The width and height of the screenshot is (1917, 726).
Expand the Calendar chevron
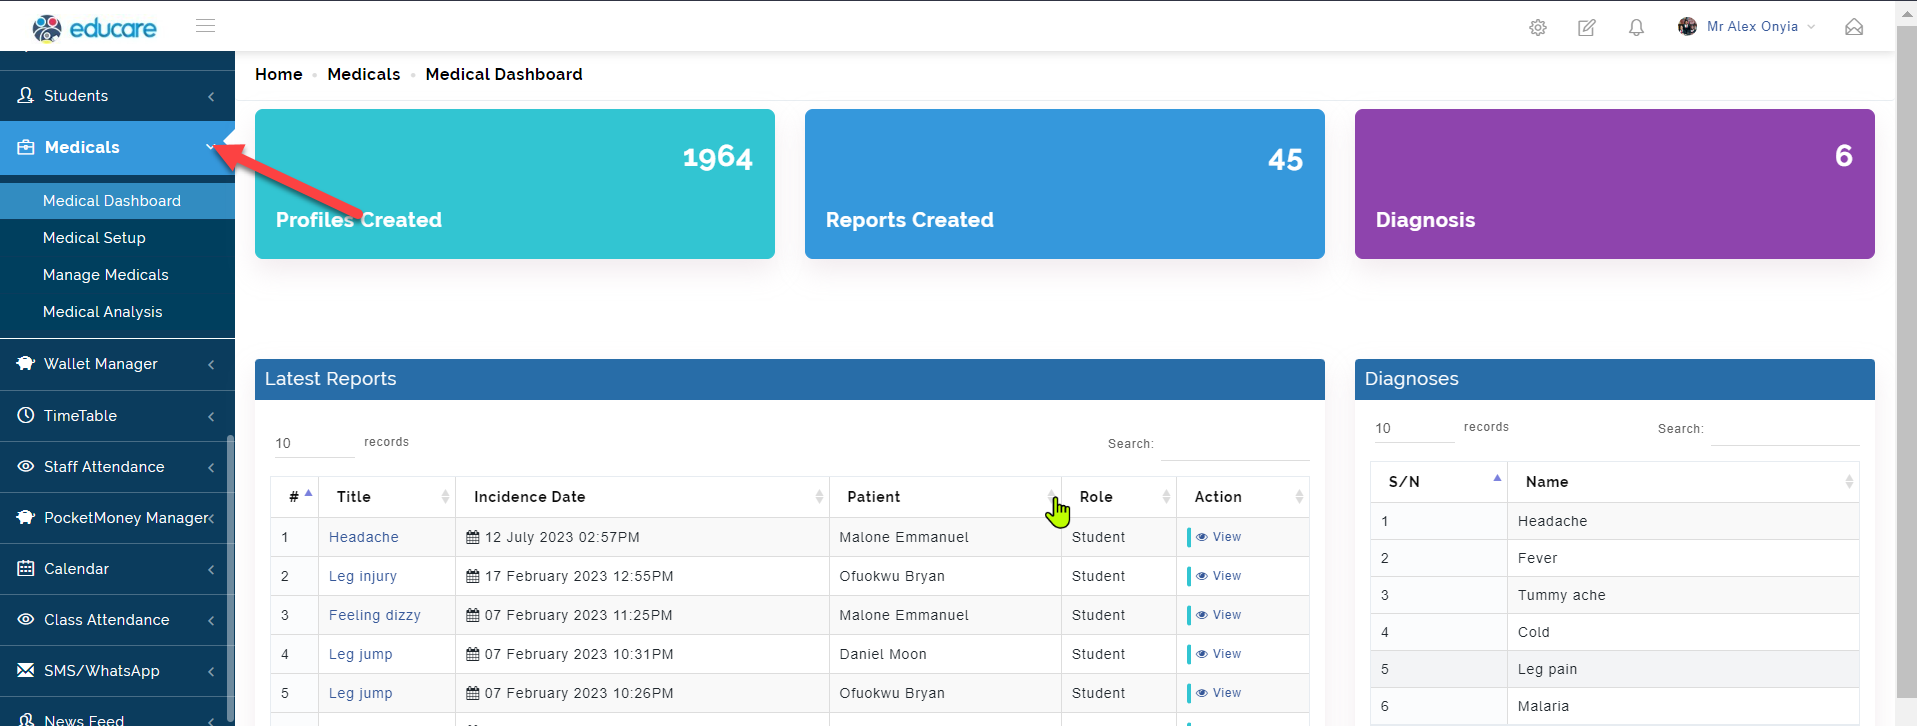click(x=211, y=569)
